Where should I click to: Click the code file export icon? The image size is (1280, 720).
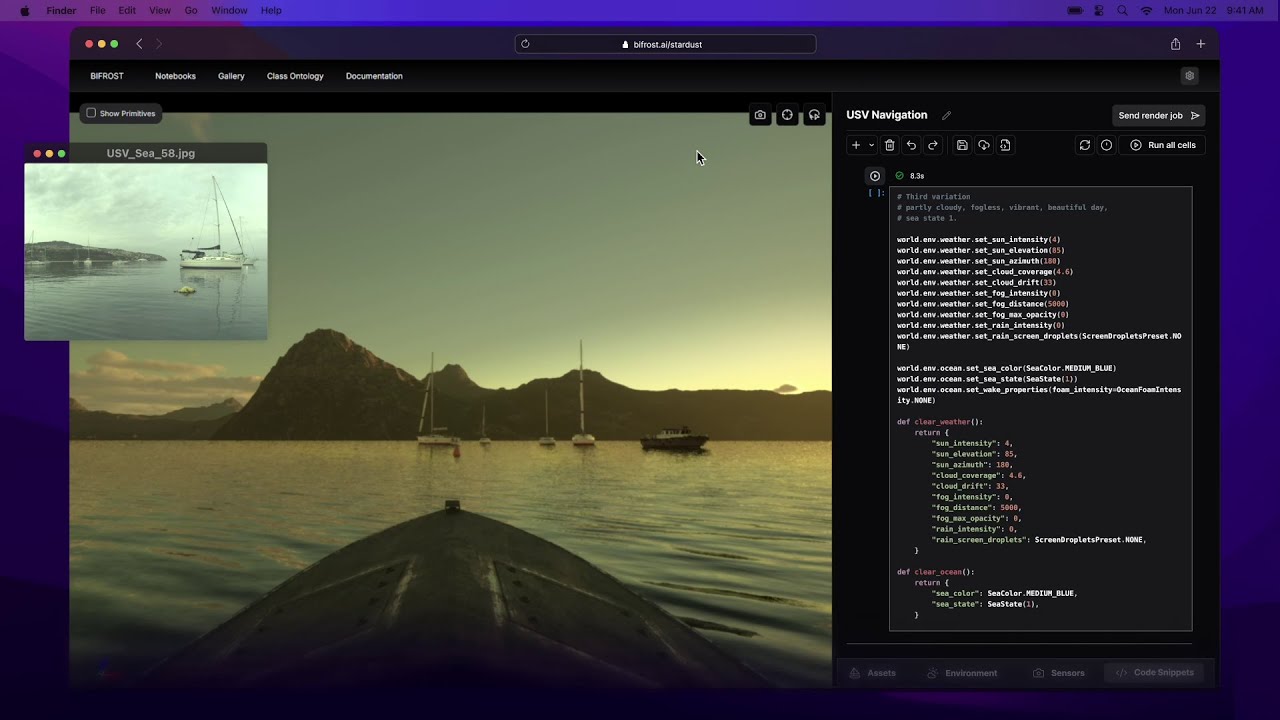[x=1005, y=145]
